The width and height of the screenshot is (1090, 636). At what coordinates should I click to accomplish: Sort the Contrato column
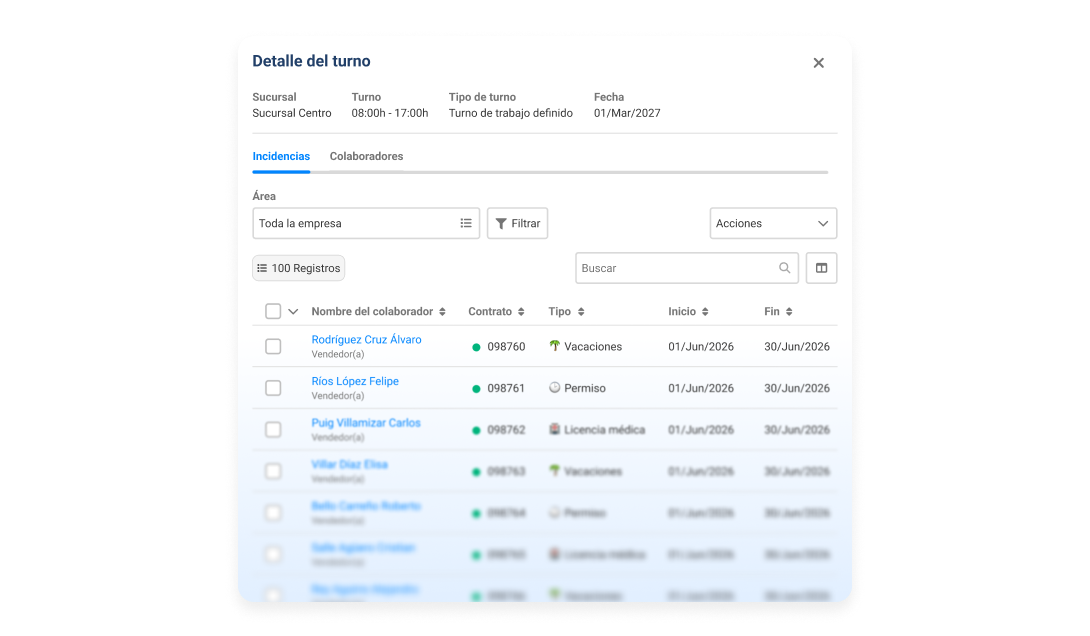[x=521, y=312]
